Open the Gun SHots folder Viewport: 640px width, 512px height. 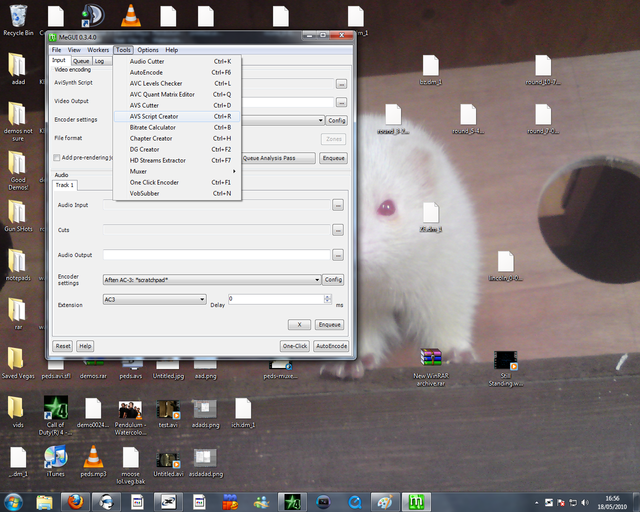pyautogui.click(x=18, y=216)
